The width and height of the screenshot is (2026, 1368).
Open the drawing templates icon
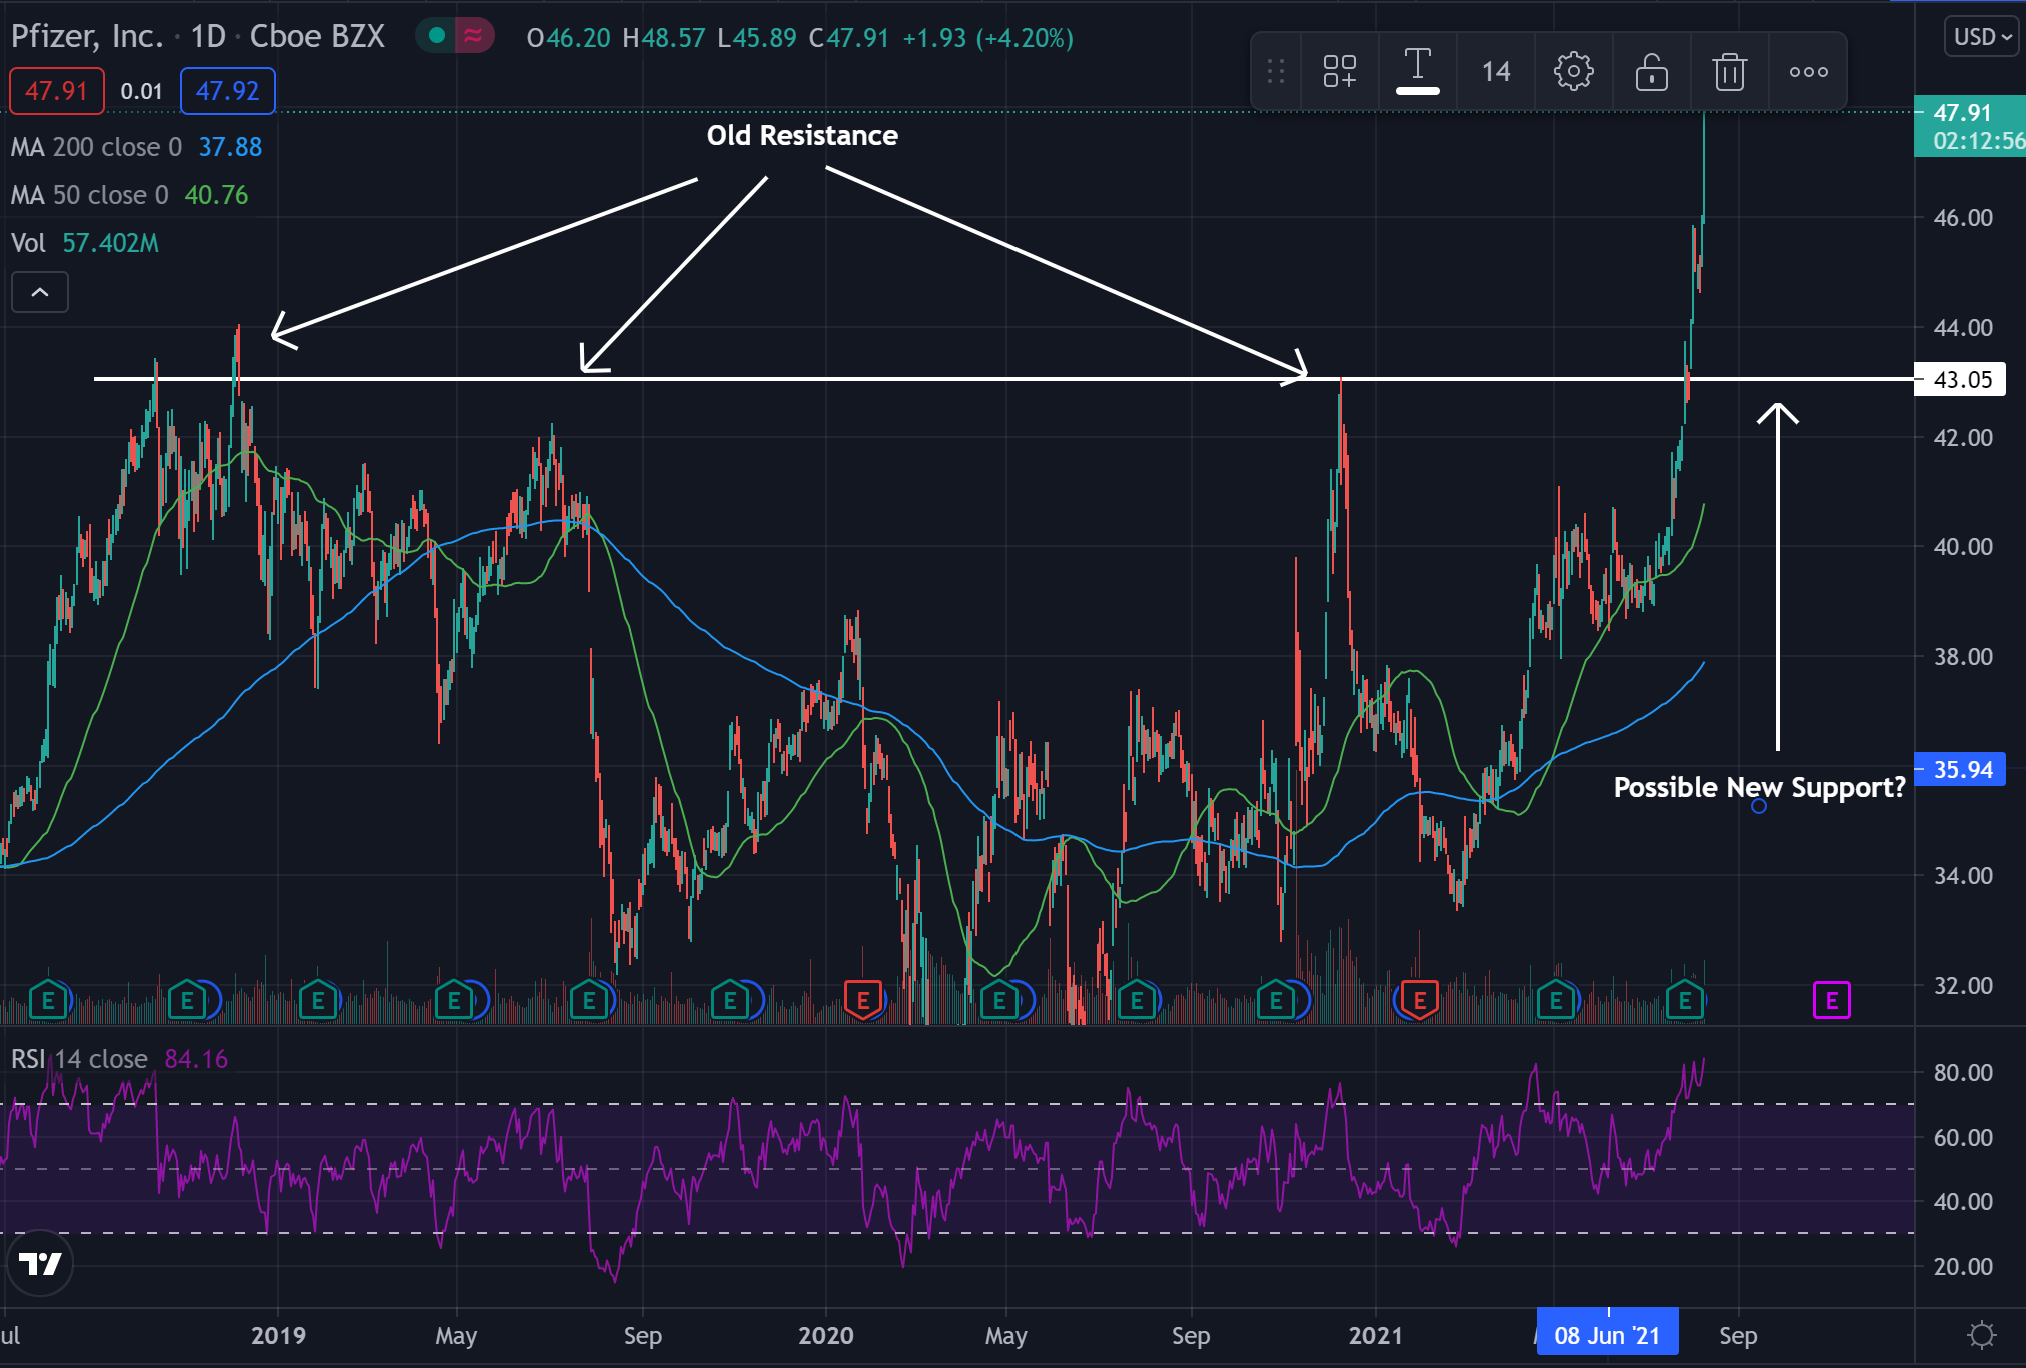[x=1339, y=72]
